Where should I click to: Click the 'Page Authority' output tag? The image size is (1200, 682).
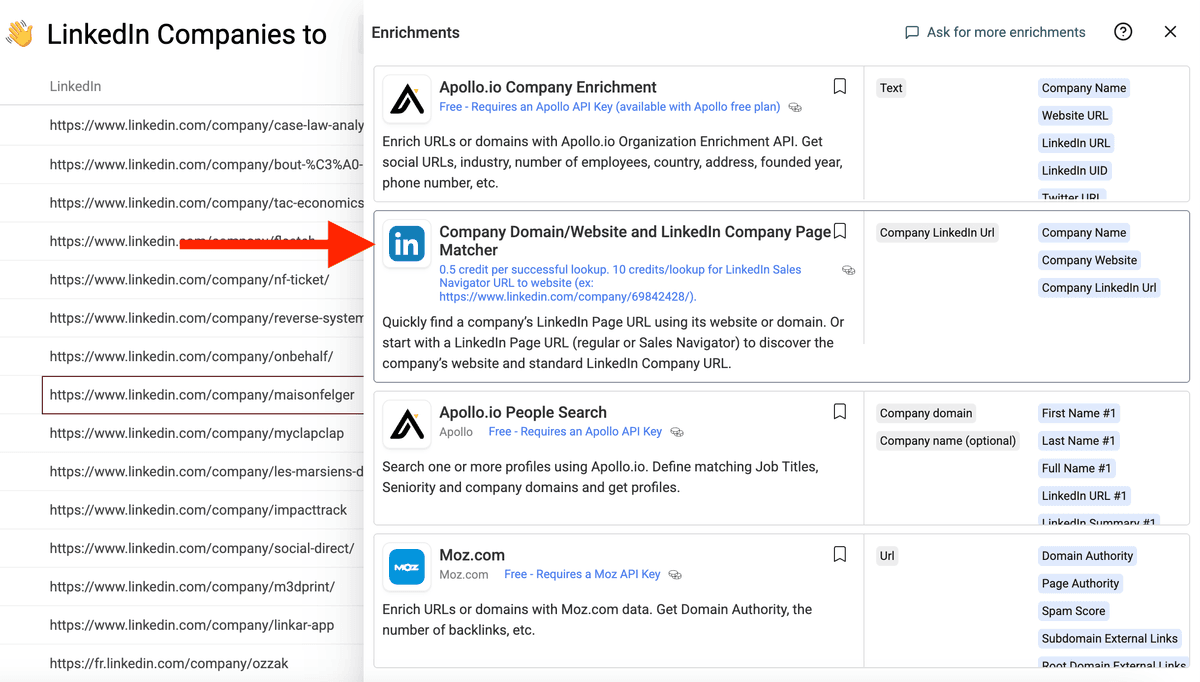click(x=1080, y=584)
